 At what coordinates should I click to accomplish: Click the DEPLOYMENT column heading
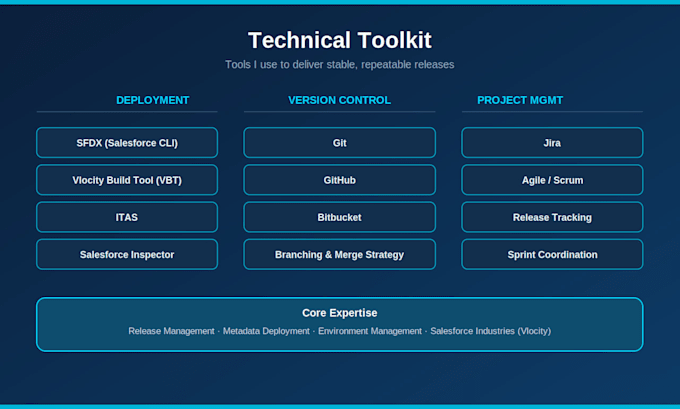tap(153, 100)
